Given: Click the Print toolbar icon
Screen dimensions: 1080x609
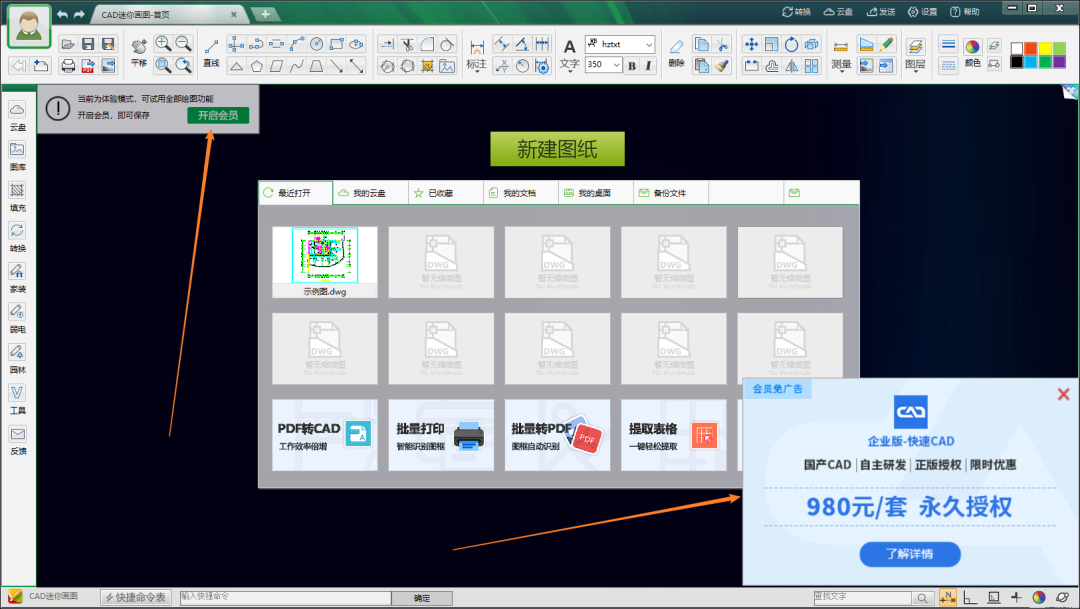Looking at the screenshot, I should pyautogui.click(x=68, y=65).
